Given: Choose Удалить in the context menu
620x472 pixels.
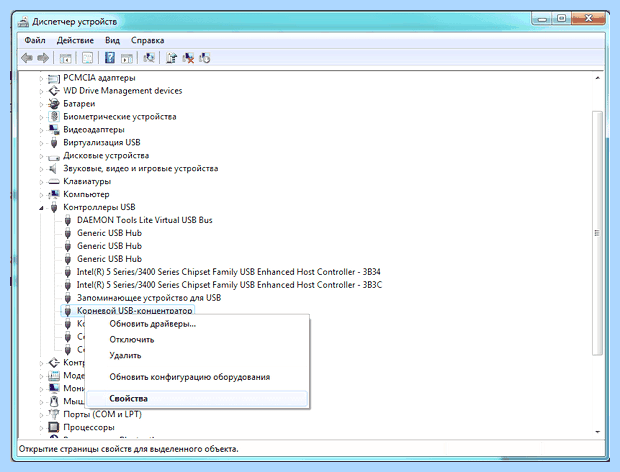Looking at the screenshot, I should [197, 356].
